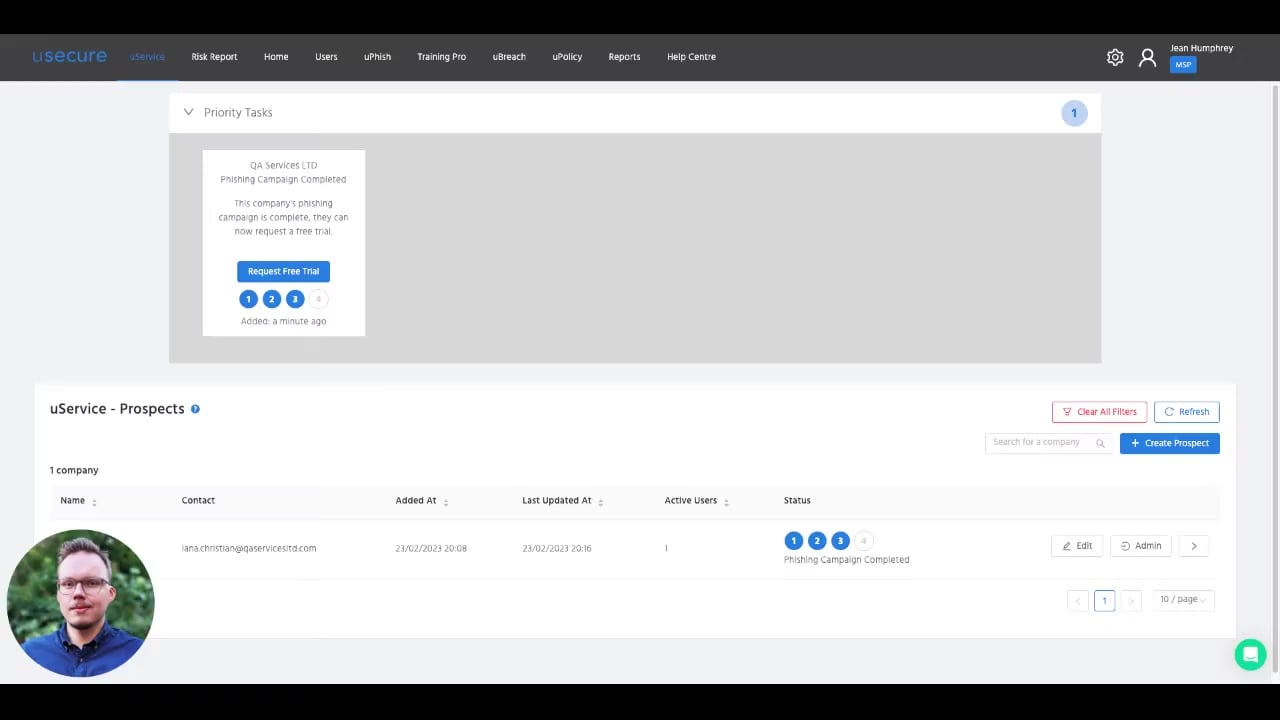Click status step 2 in table row
1280x720 pixels.
pyautogui.click(x=816, y=541)
